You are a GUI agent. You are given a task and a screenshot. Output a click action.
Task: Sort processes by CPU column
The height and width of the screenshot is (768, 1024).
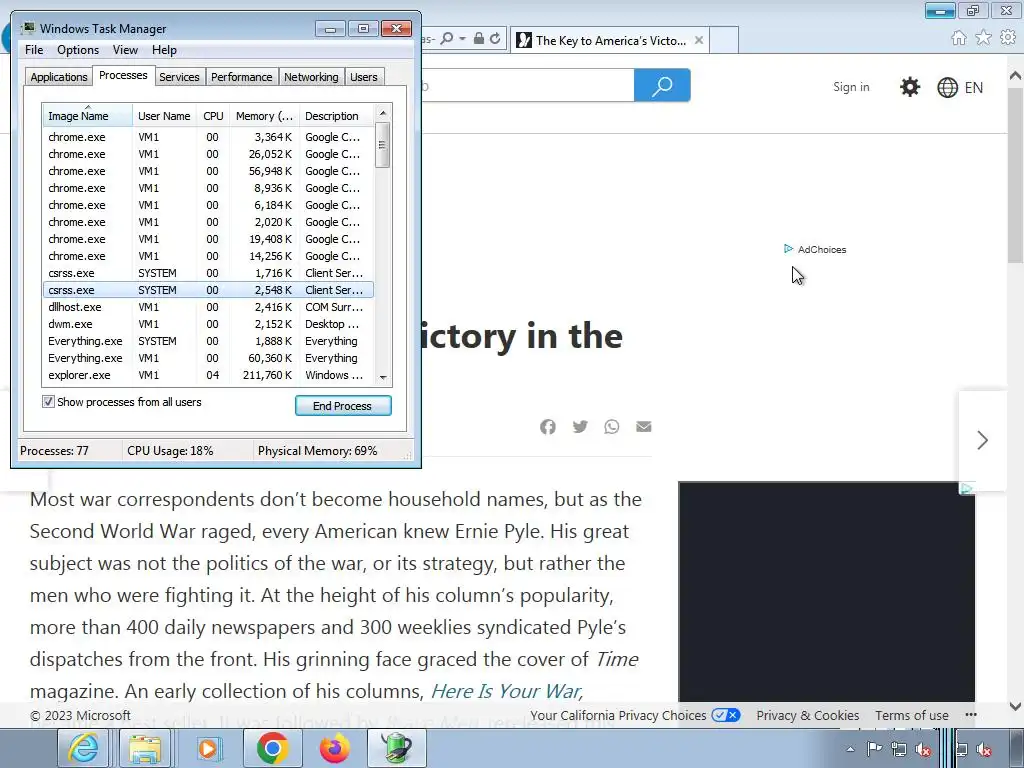(213, 116)
